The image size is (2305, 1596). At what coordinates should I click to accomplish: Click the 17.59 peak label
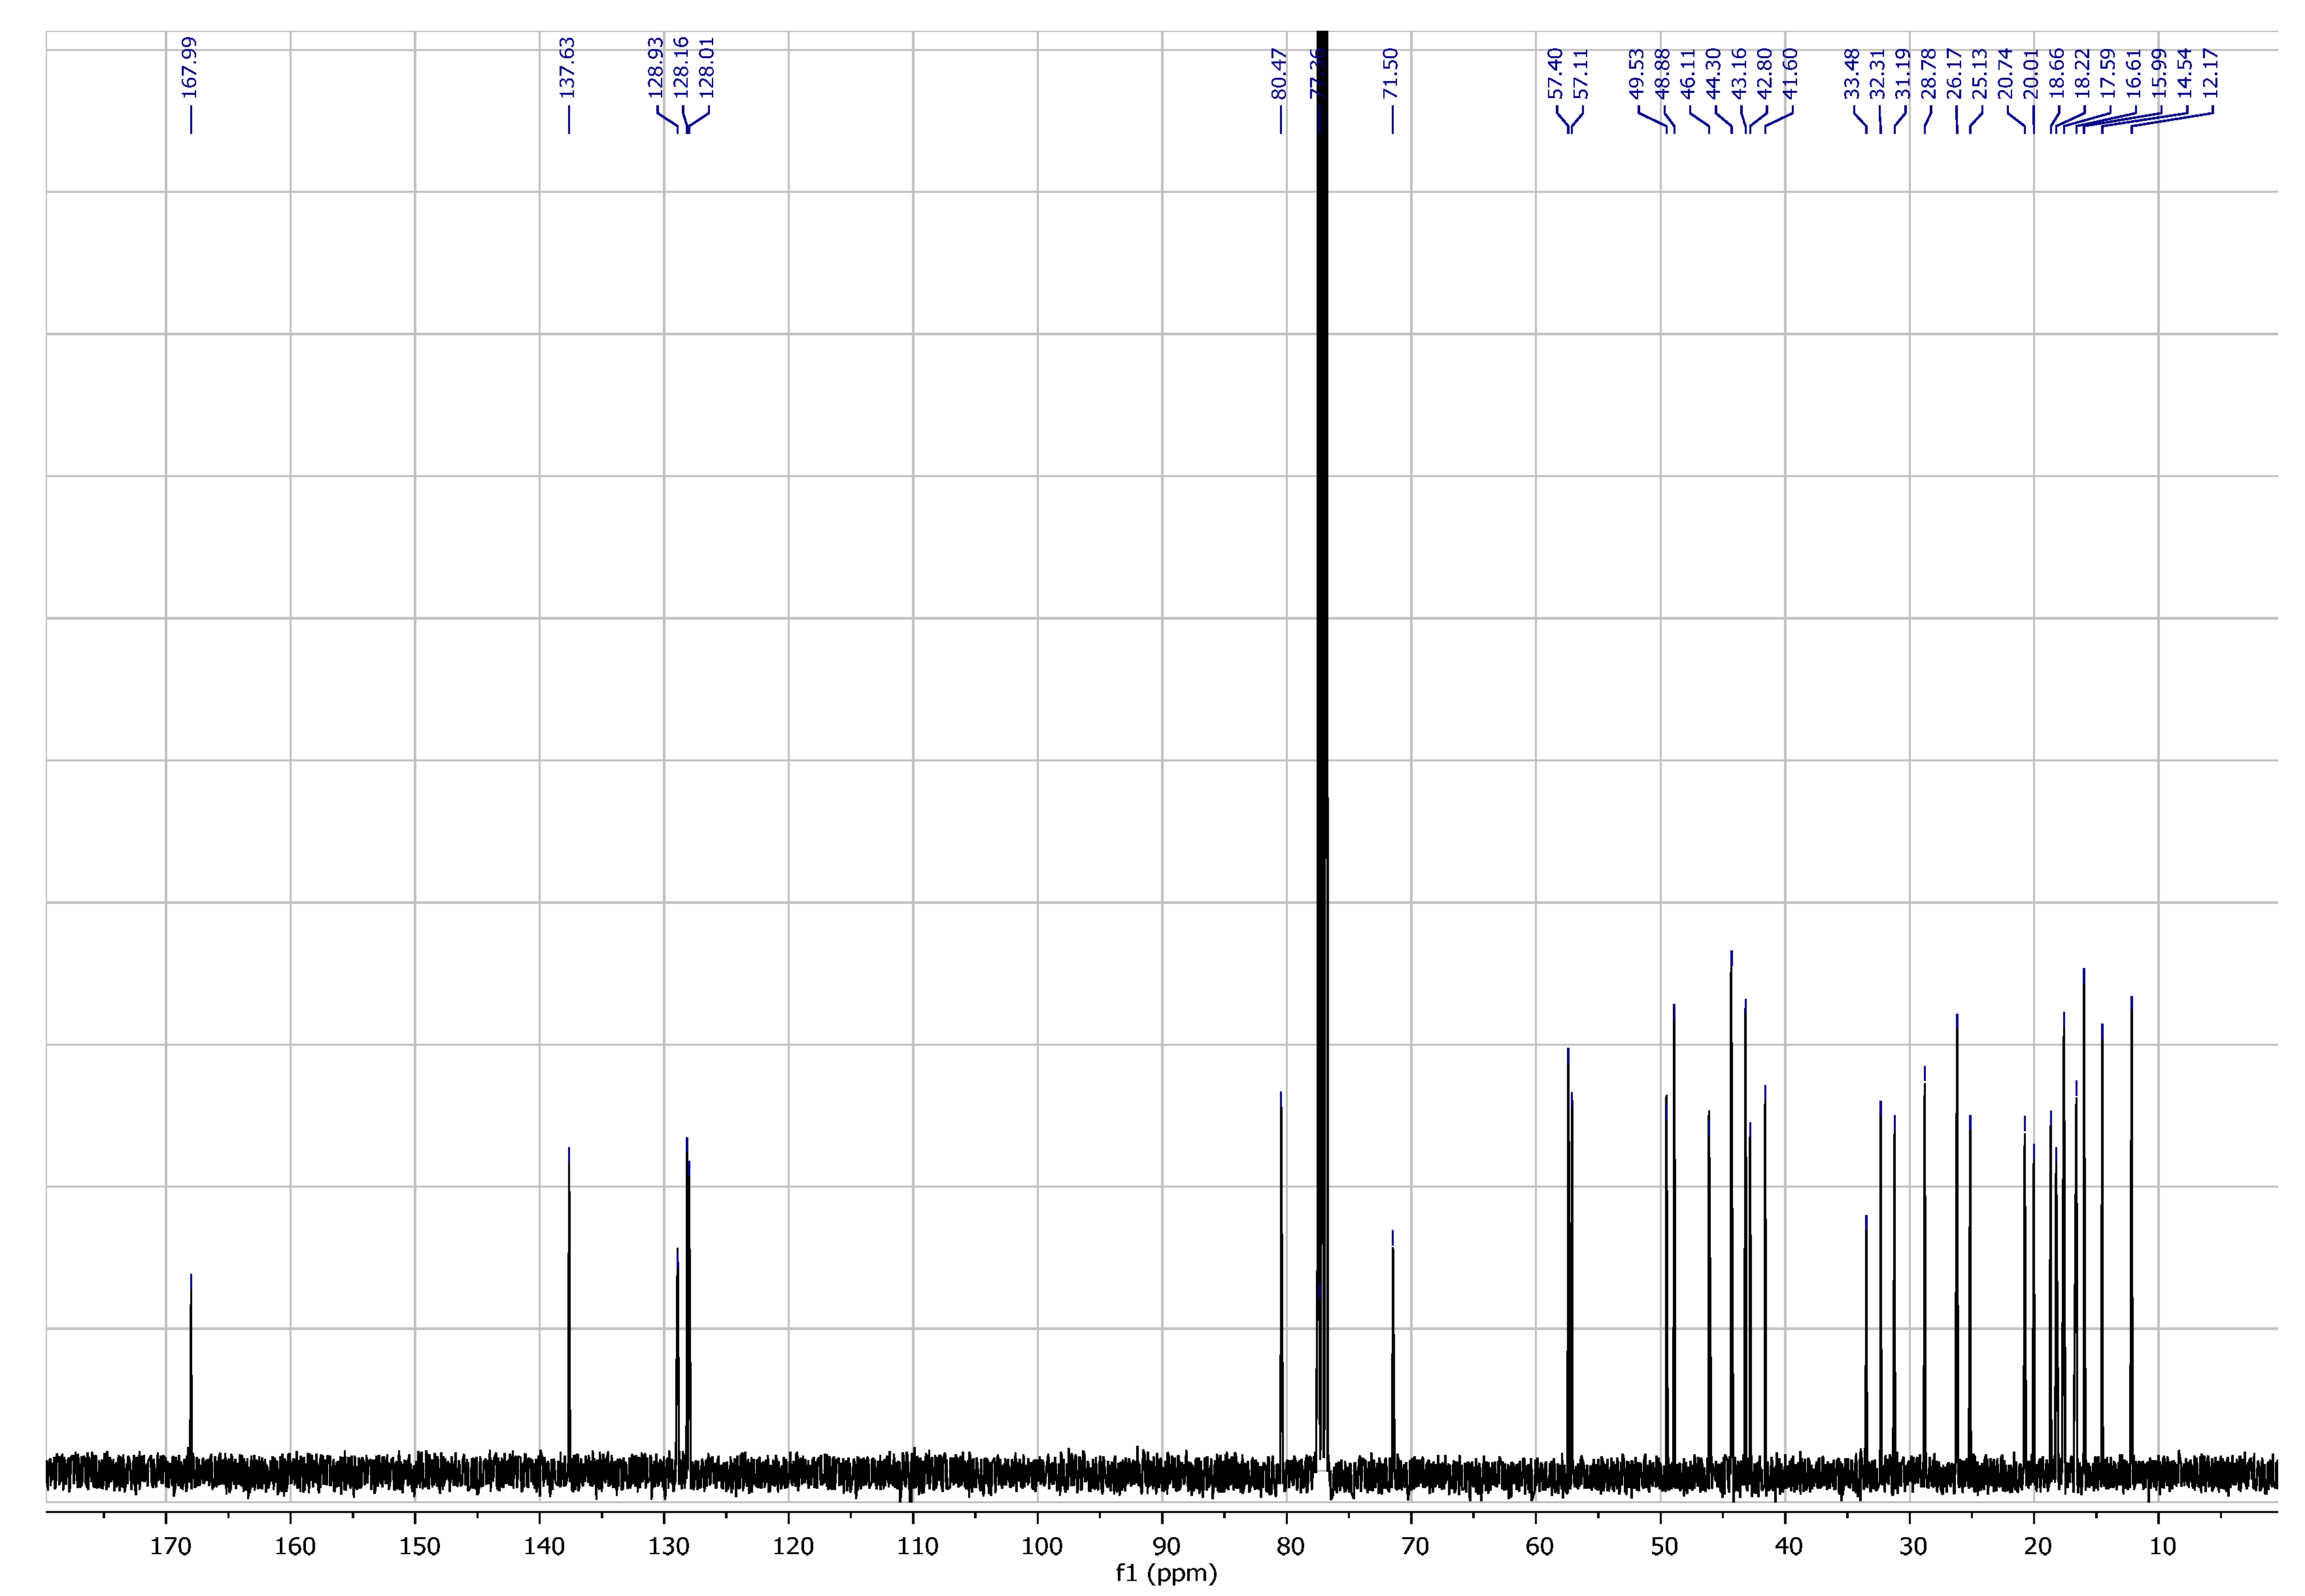pyautogui.click(x=2108, y=73)
